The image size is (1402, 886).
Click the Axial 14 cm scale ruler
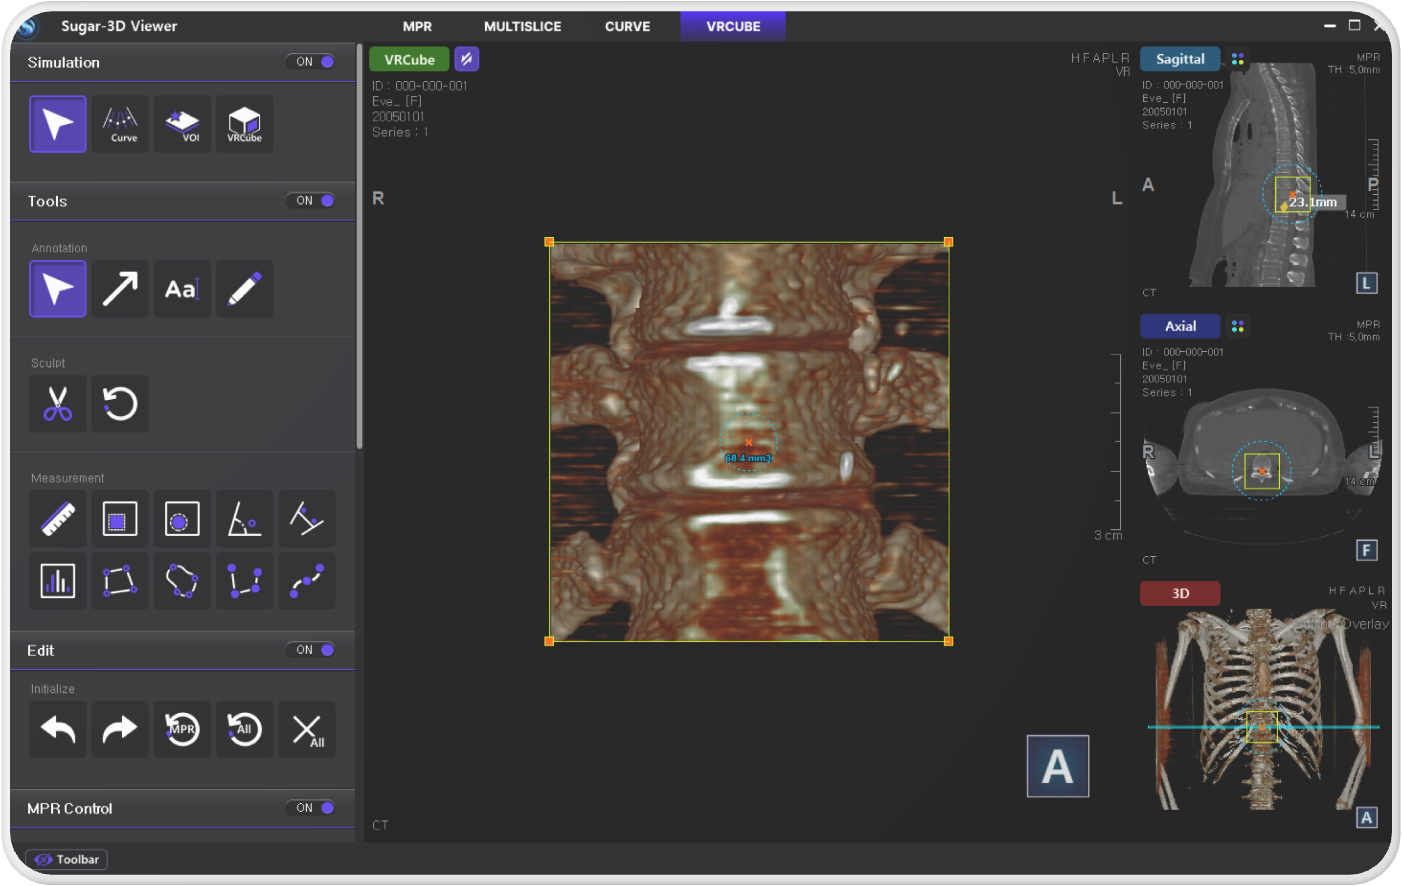click(1373, 444)
